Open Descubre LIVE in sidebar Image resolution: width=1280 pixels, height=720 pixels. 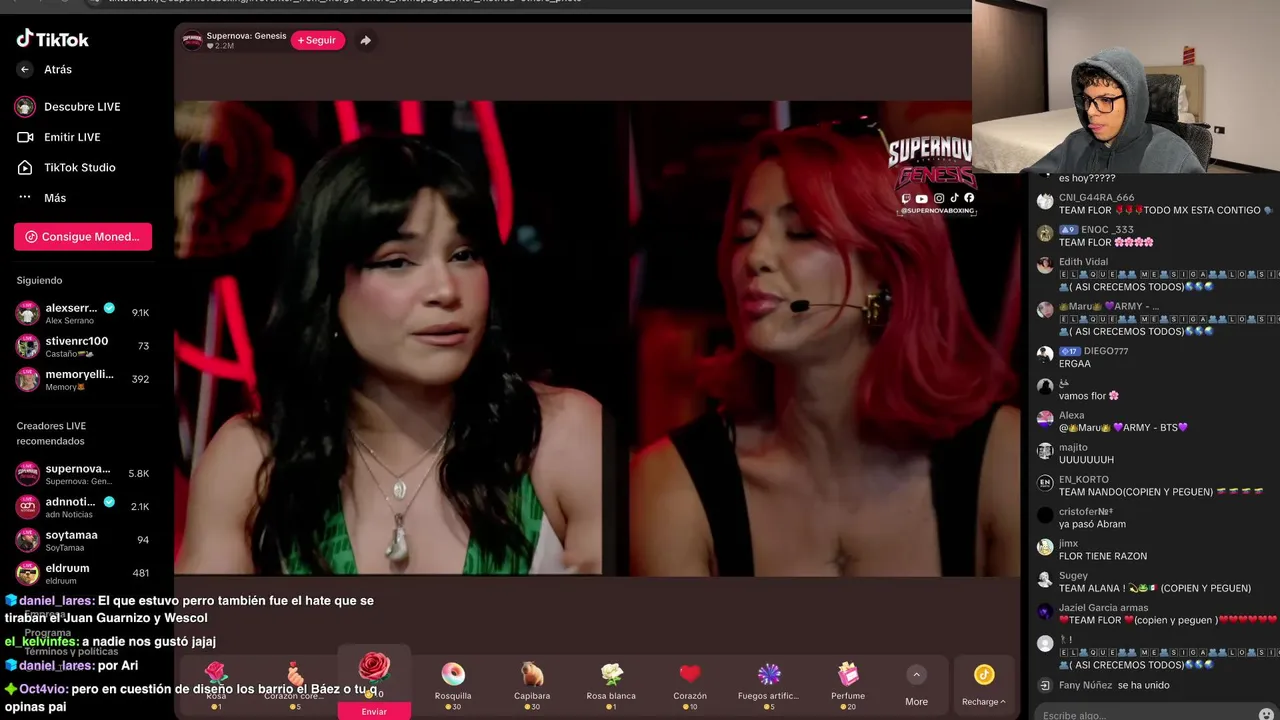point(68,107)
